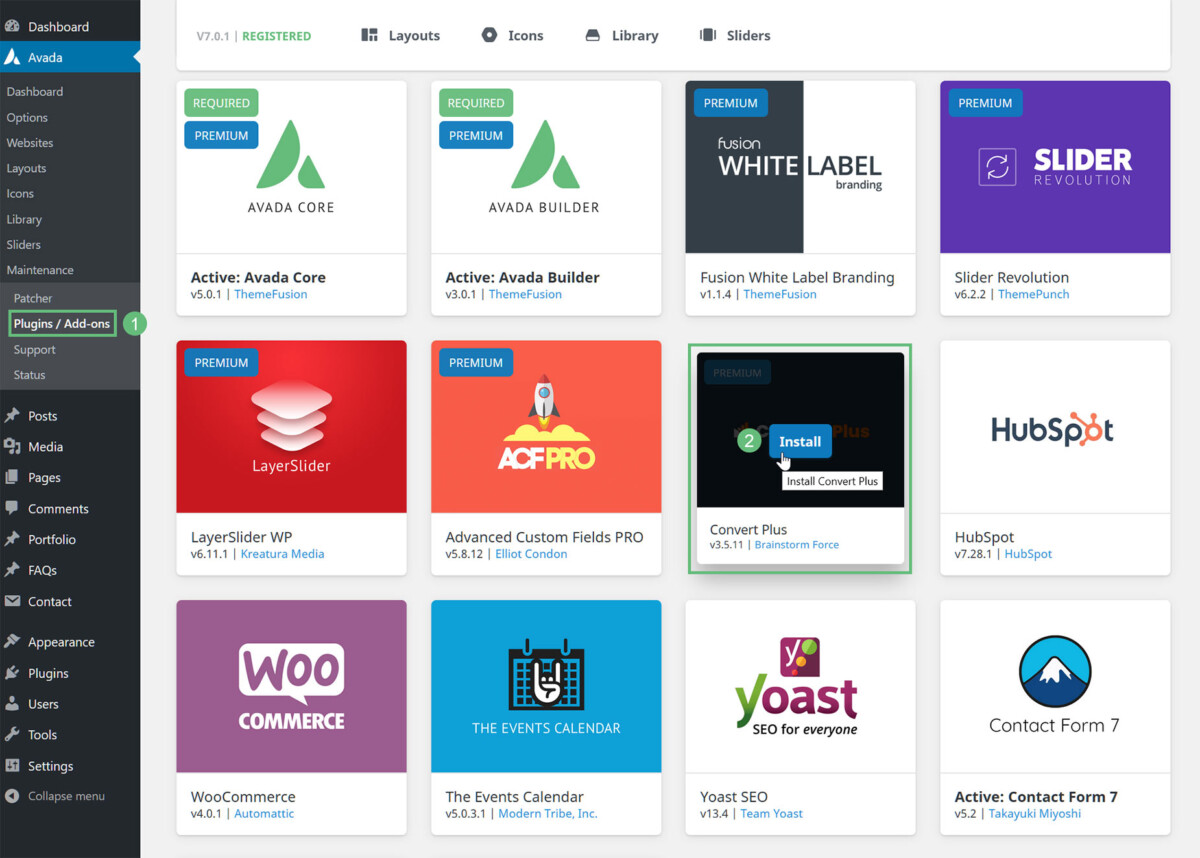The height and width of the screenshot is (858, 1200).
Task: Select the Avada logo in the sidebar
Action: (14, 57)
